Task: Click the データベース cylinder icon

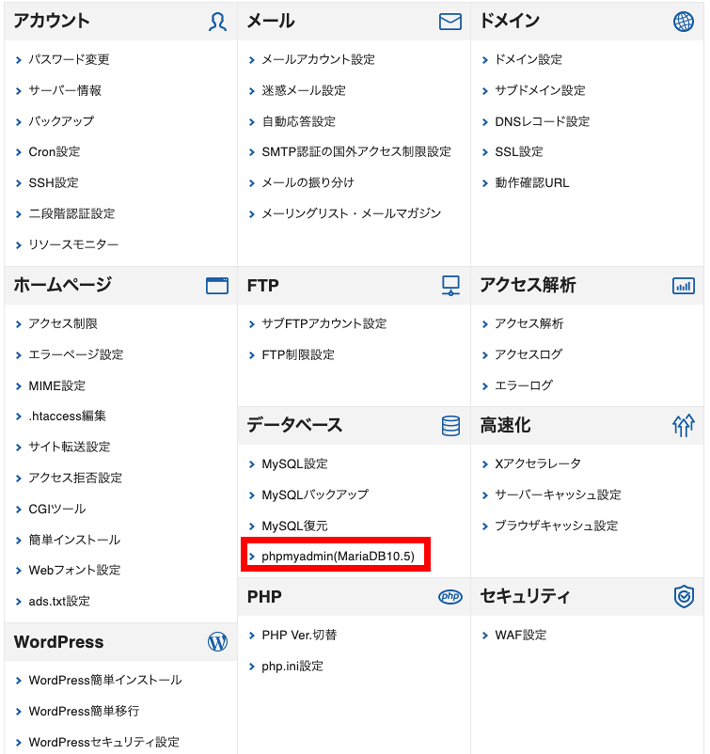Action: 451,426
